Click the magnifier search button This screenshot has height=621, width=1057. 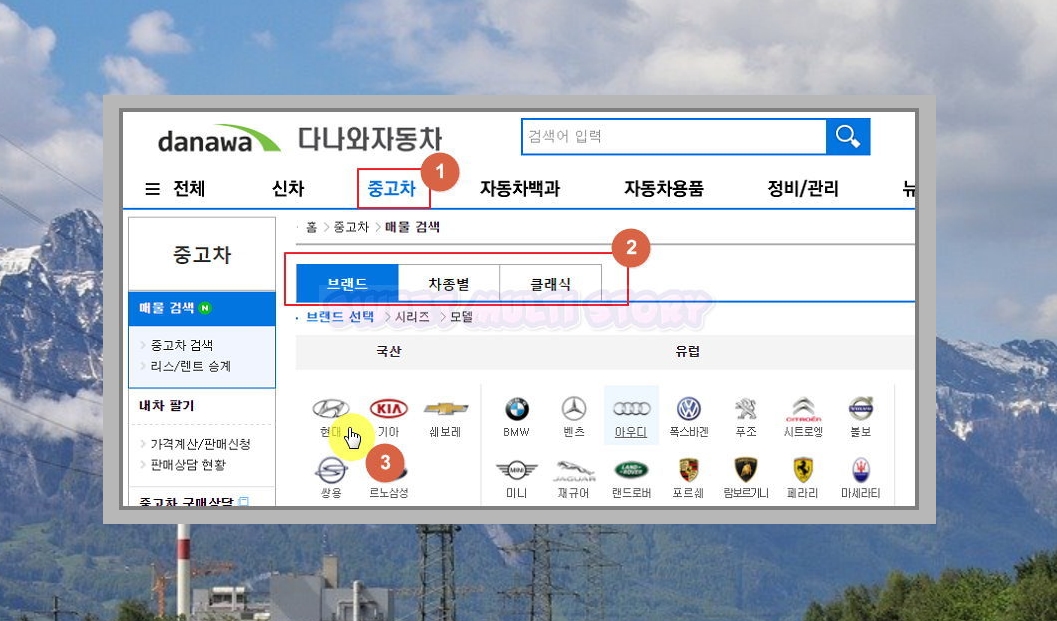(848, 137)
